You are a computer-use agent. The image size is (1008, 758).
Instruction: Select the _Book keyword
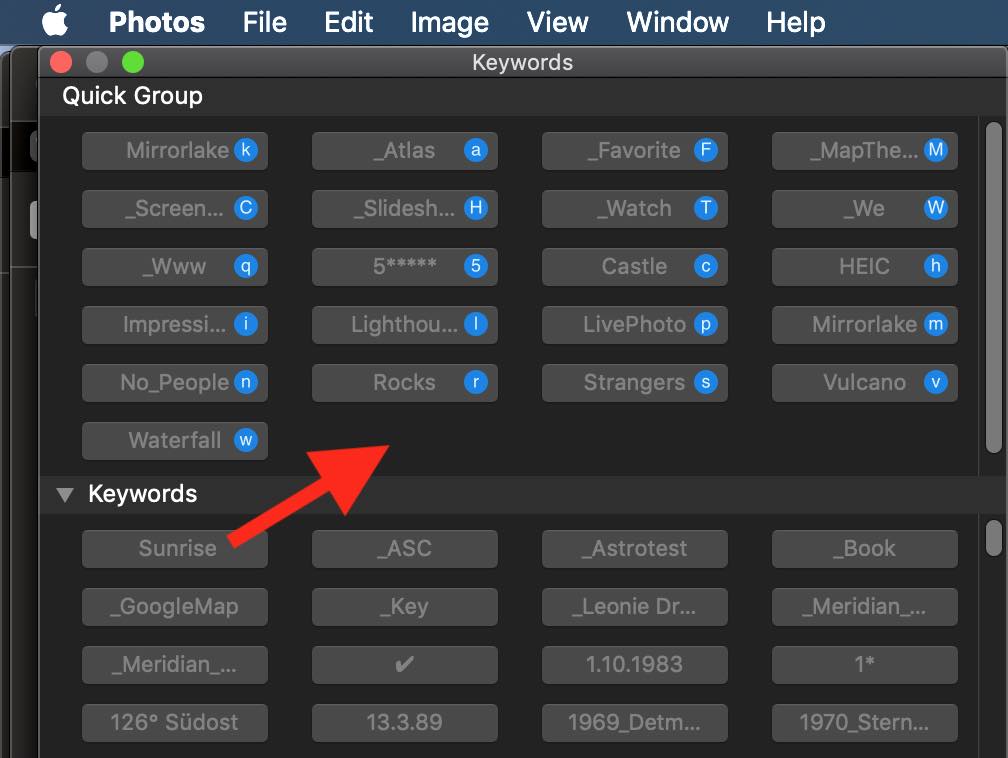pos(865,548)
